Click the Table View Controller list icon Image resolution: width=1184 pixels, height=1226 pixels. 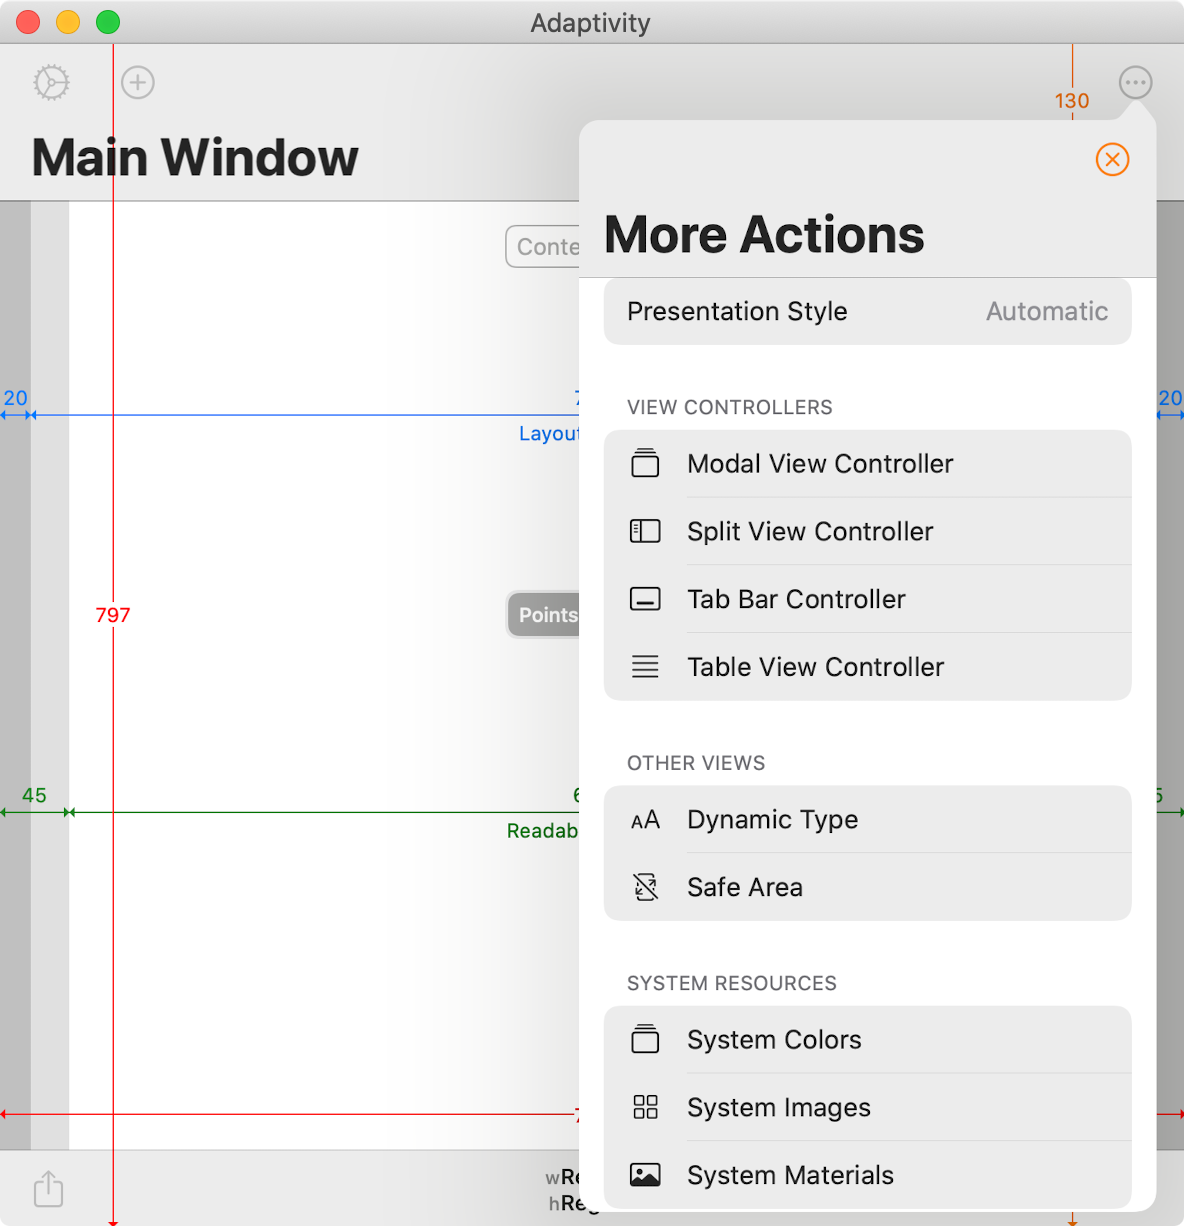coord(645,667)
